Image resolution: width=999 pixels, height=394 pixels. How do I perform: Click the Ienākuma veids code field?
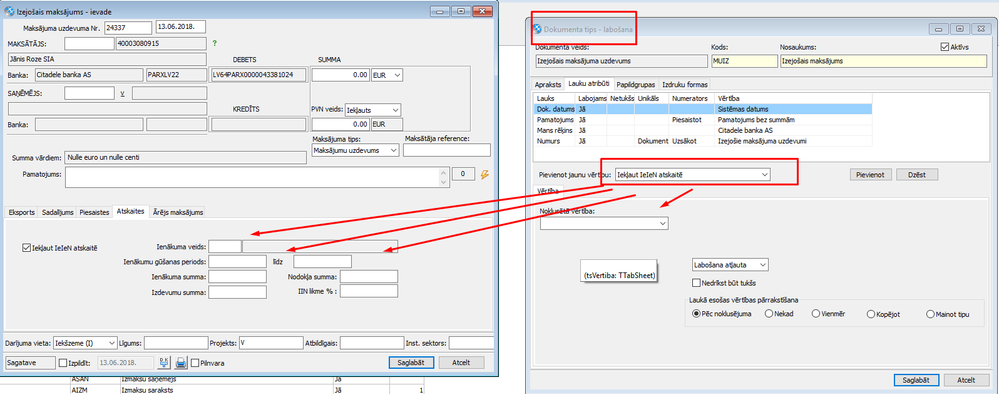pos(225,247)
